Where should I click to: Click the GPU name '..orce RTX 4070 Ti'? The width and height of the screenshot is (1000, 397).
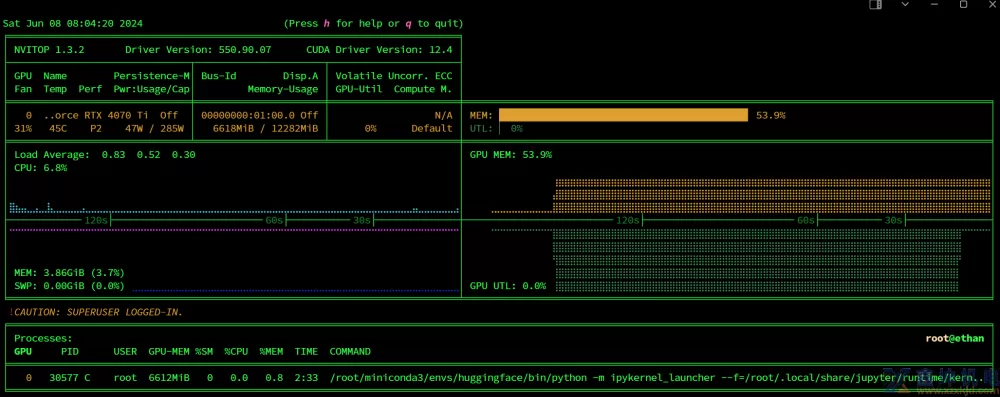pos(96,116)
